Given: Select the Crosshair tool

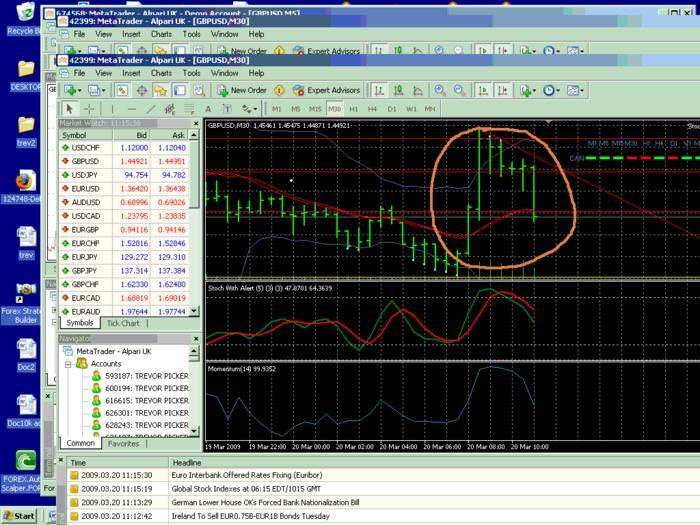Looking at the screenshot, I should click(x=89, y=108).
